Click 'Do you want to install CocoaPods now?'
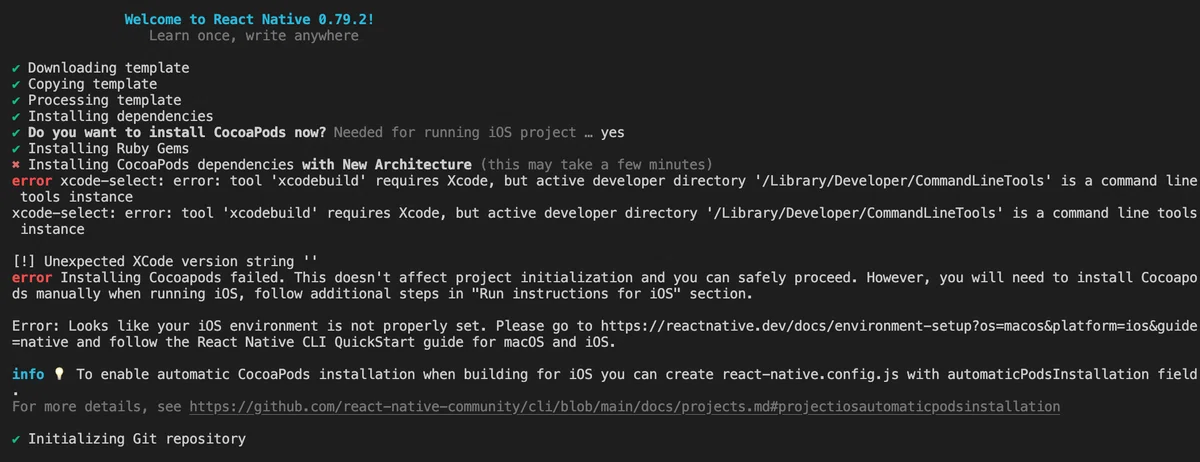Viewport: 1200px width, 462px height. pos(177,132)
